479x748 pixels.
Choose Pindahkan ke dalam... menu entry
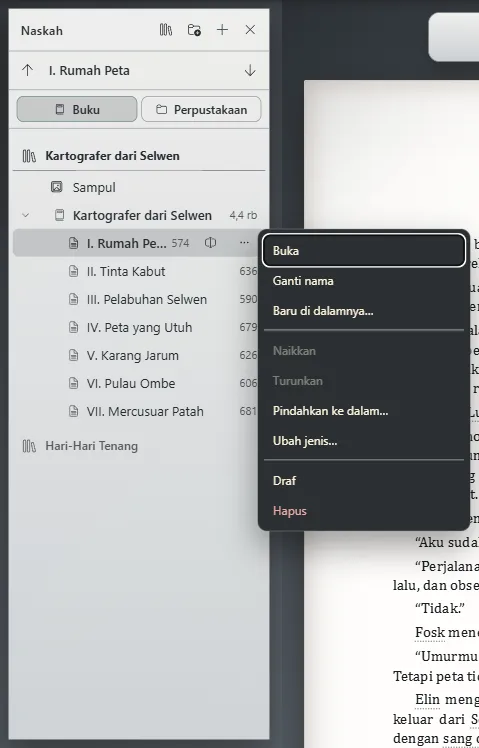[364, 411]
